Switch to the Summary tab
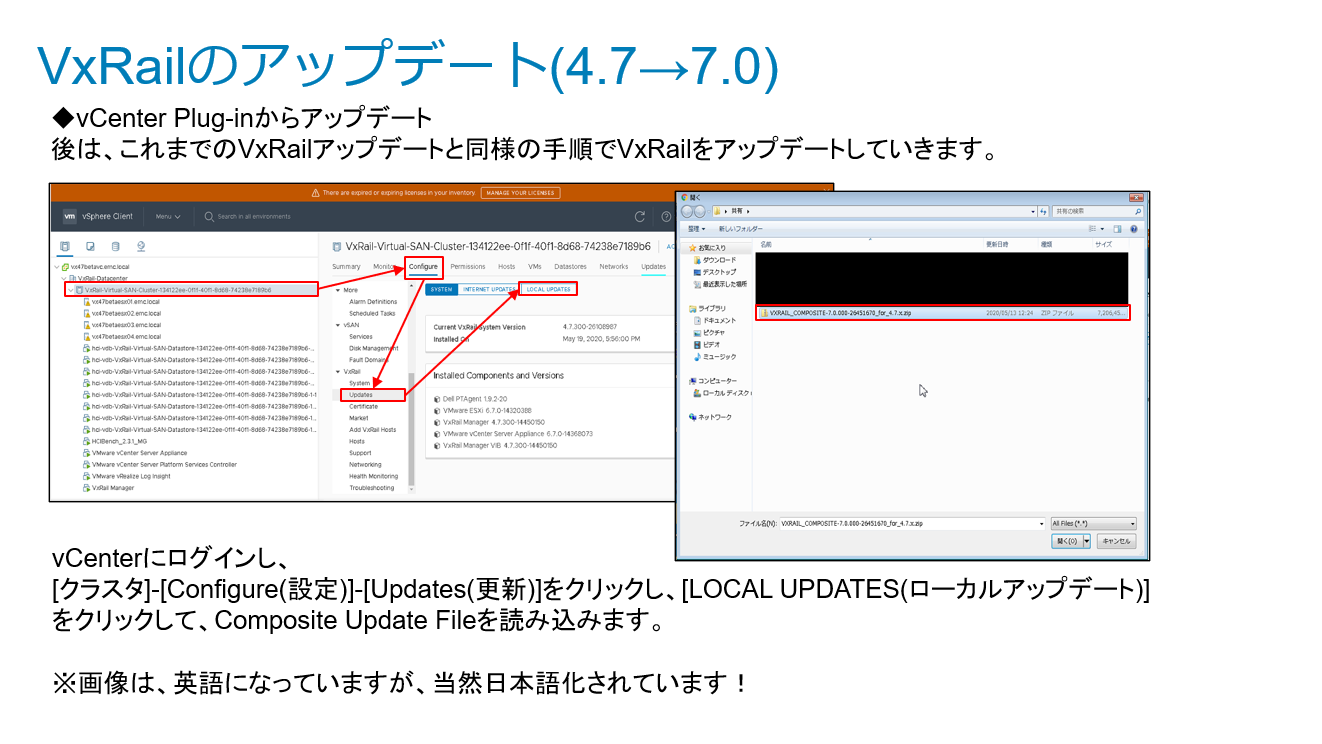The height and width of the screenshot is (744, 1322). tap(346, 267)
